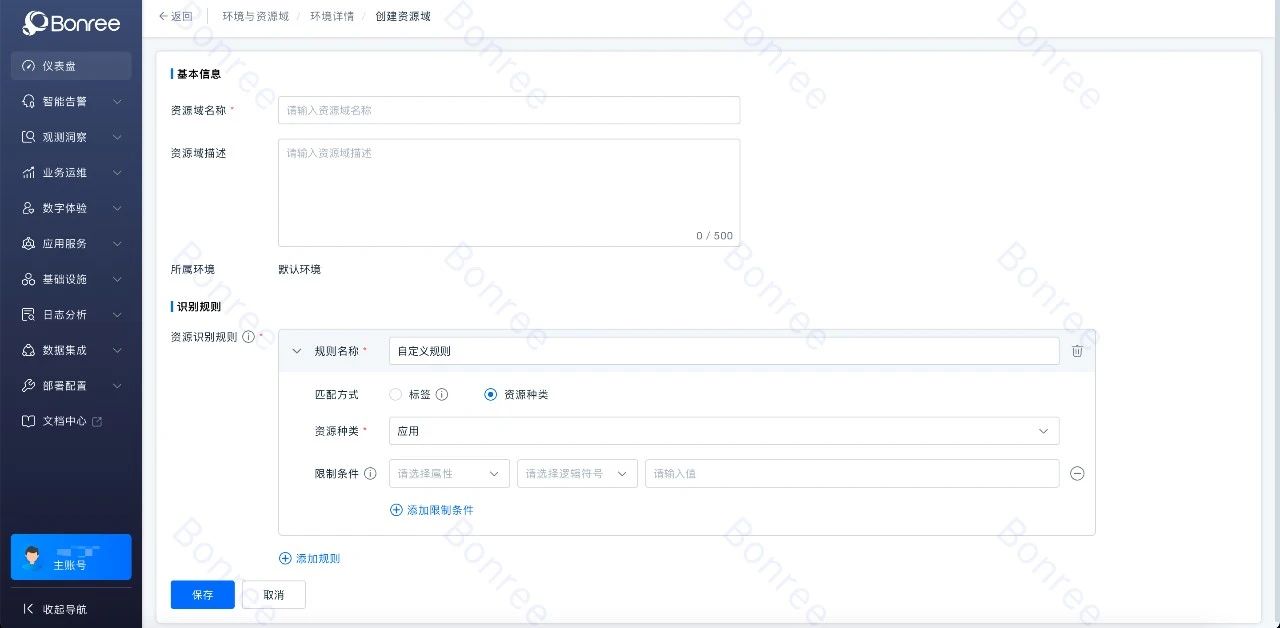Click info icon beside 资源识别规则

(248, 337)
